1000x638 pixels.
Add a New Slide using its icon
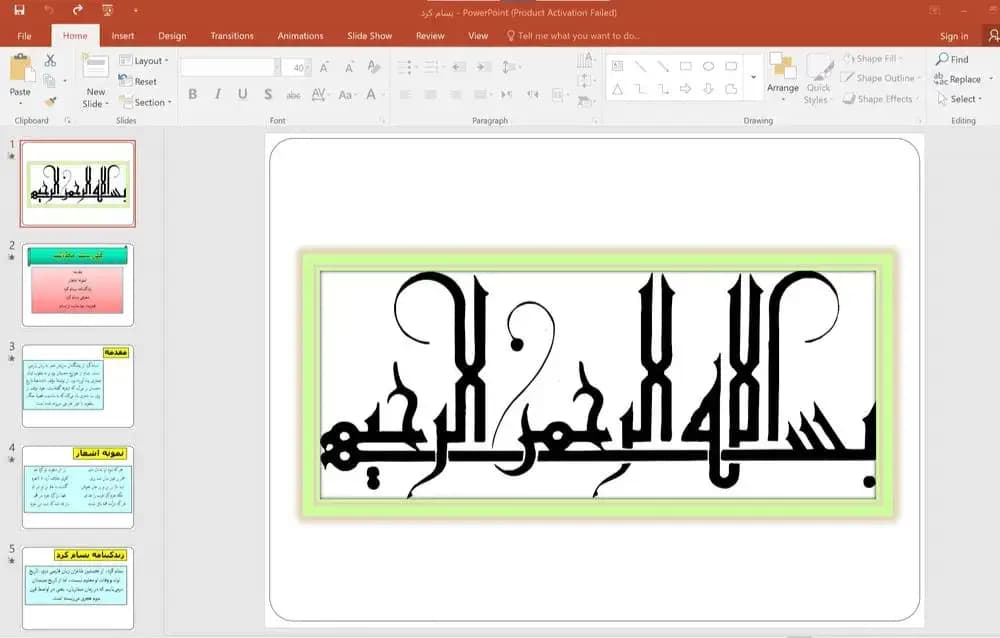tap(96, 68)
